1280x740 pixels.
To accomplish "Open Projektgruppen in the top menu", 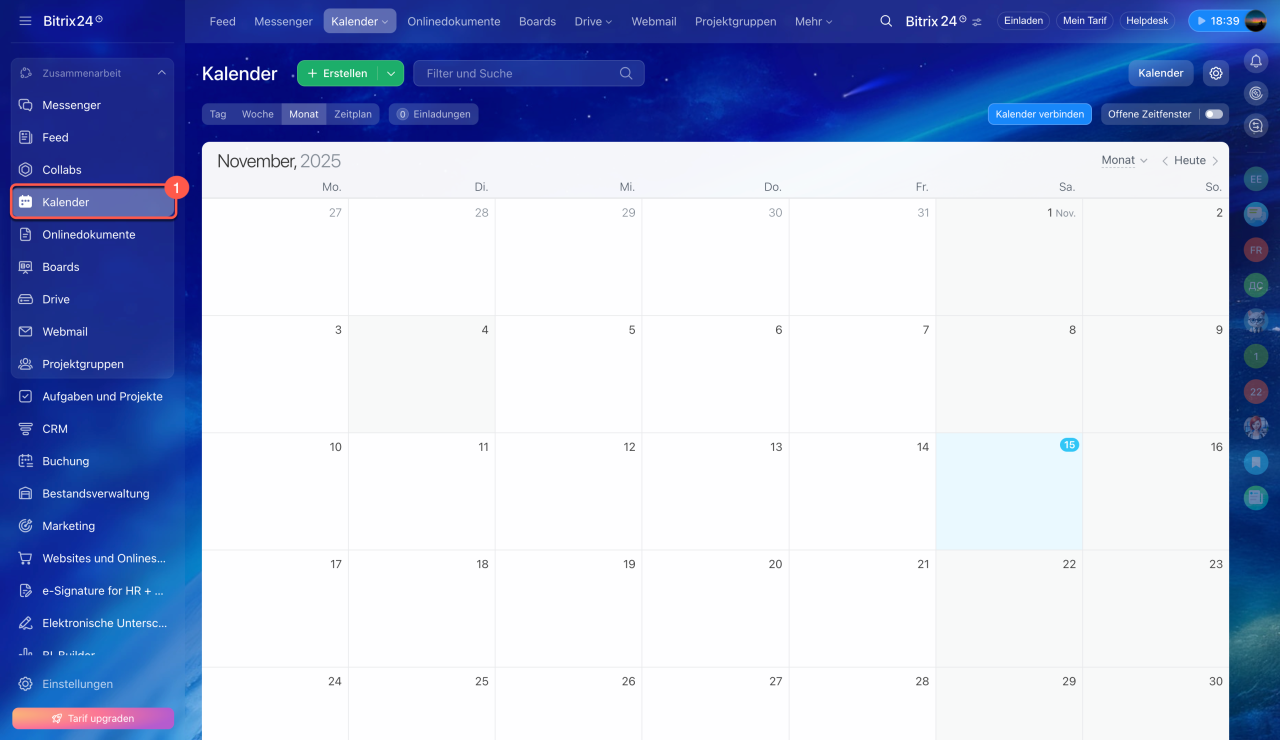I will pyautogui.click(x=736, y=21).
